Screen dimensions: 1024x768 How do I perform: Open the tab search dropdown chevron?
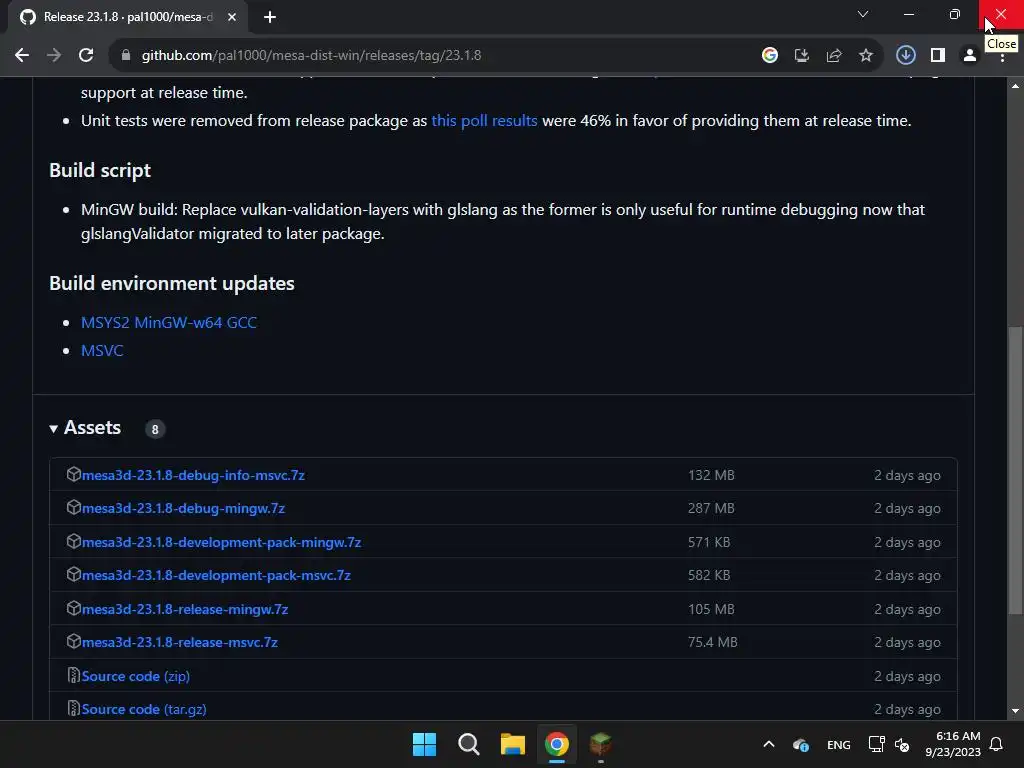click(863, 14)
